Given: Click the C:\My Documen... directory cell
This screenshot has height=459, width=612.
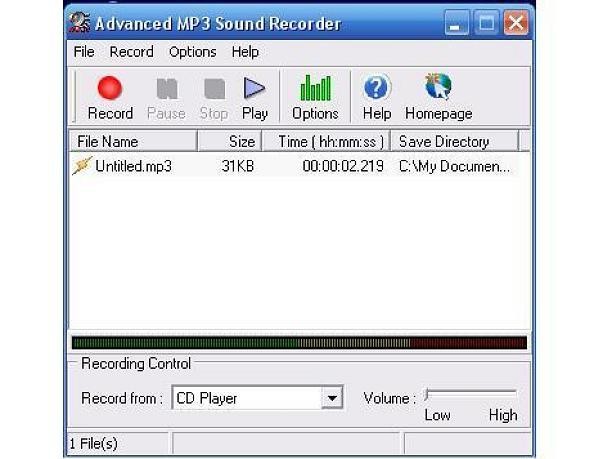Looking at the screenshot, I should point(454,166).
